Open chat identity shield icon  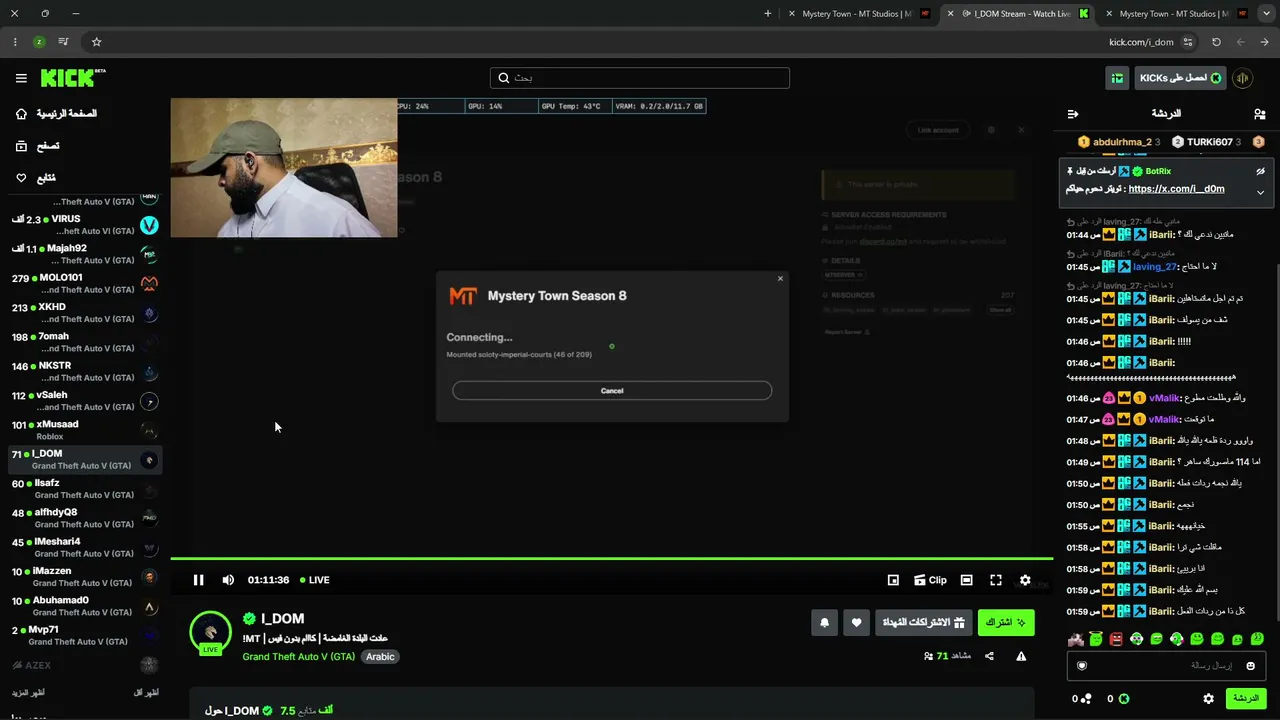pyautogui.click(x=1081, y=666)
